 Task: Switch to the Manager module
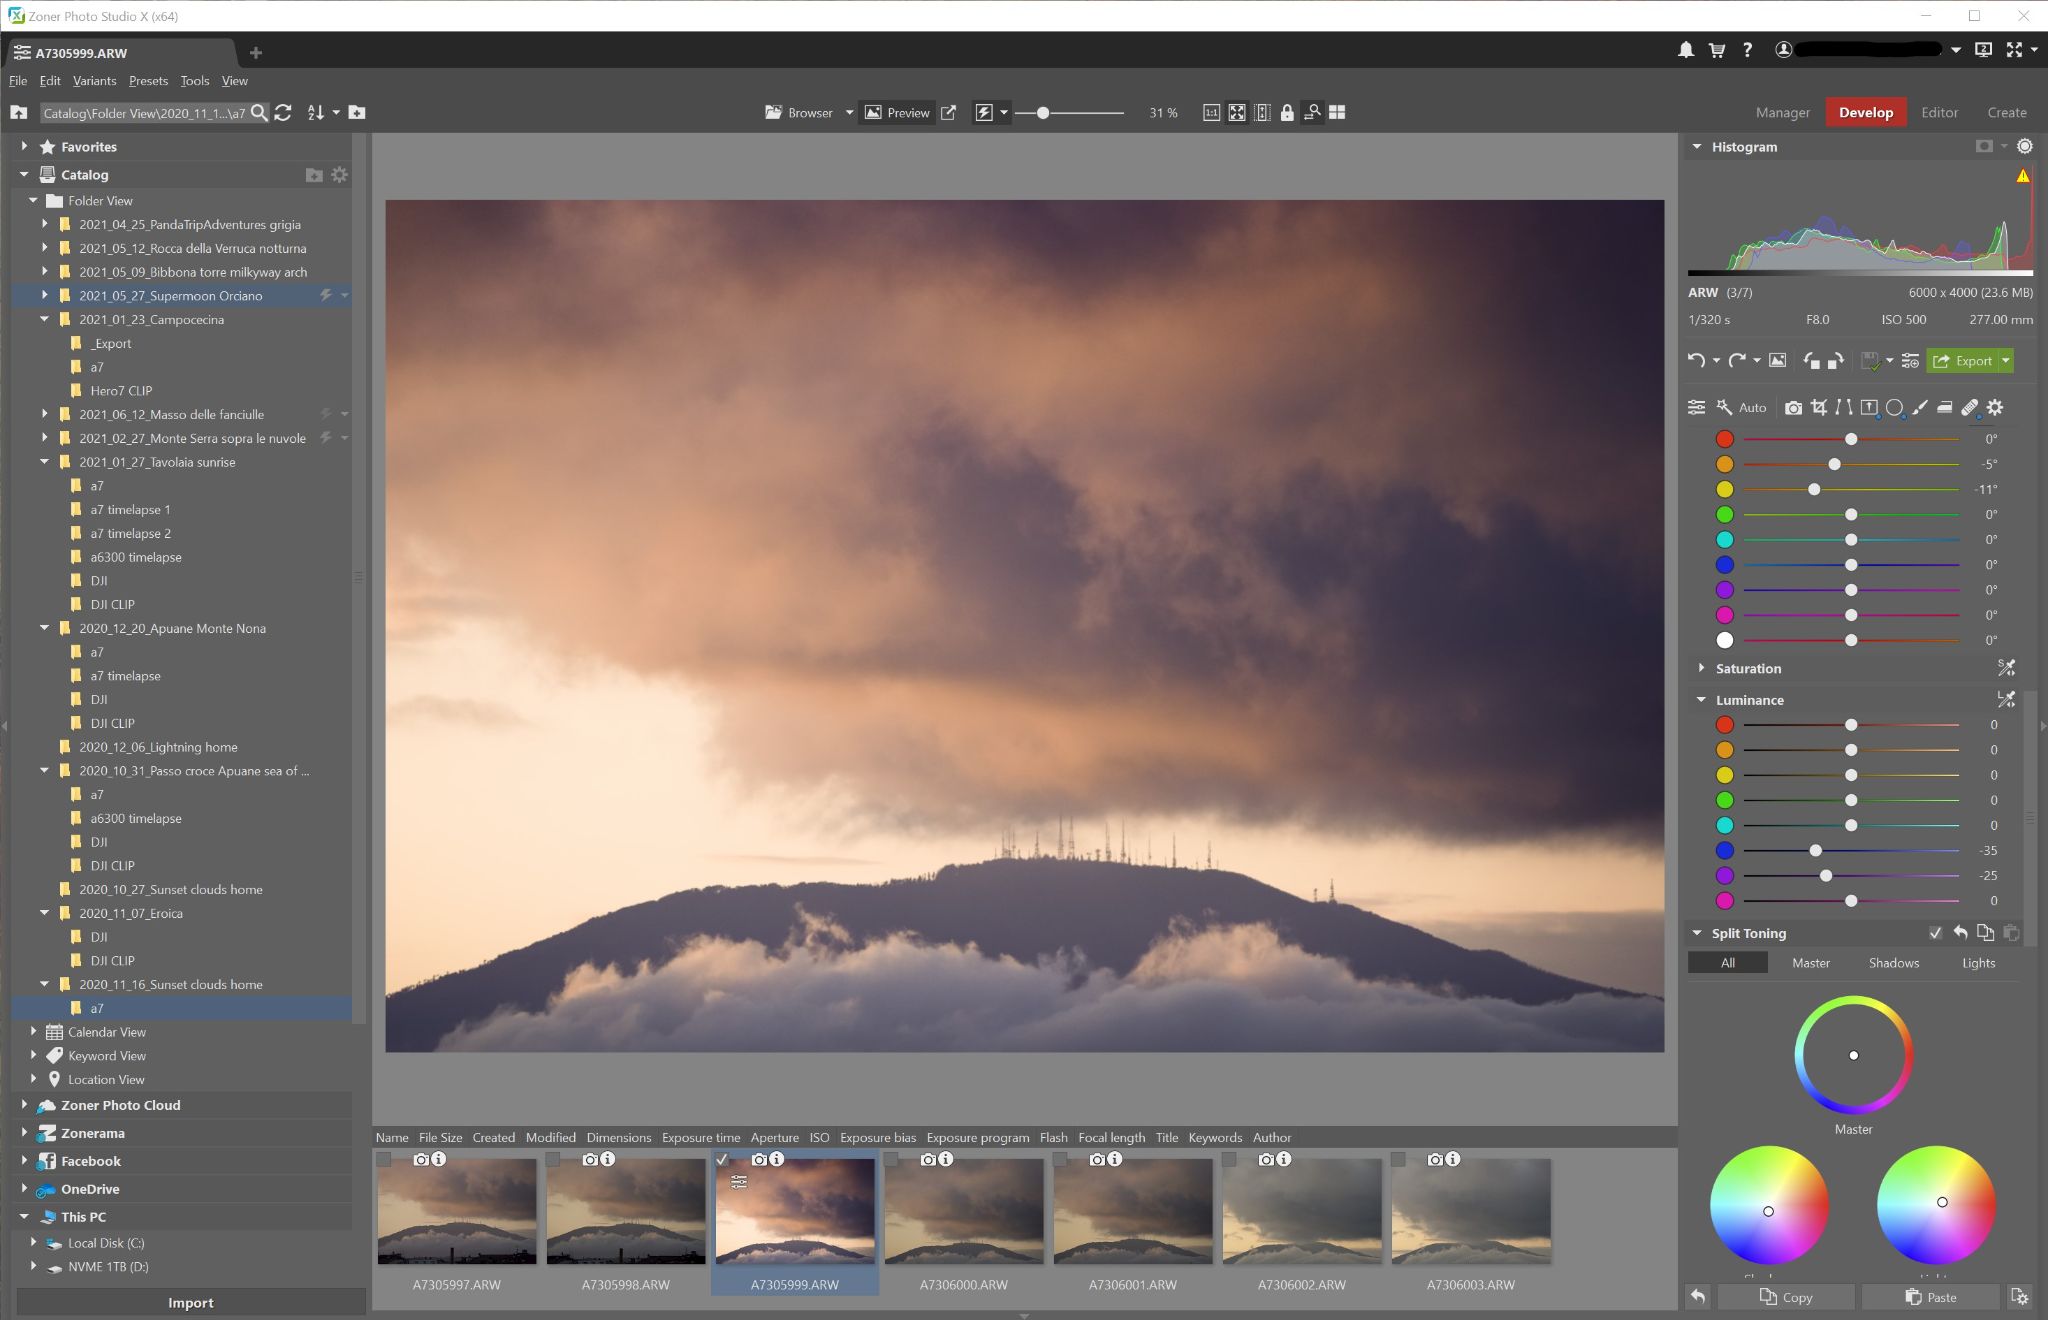pyautogui.click(x=1782, y=113)
